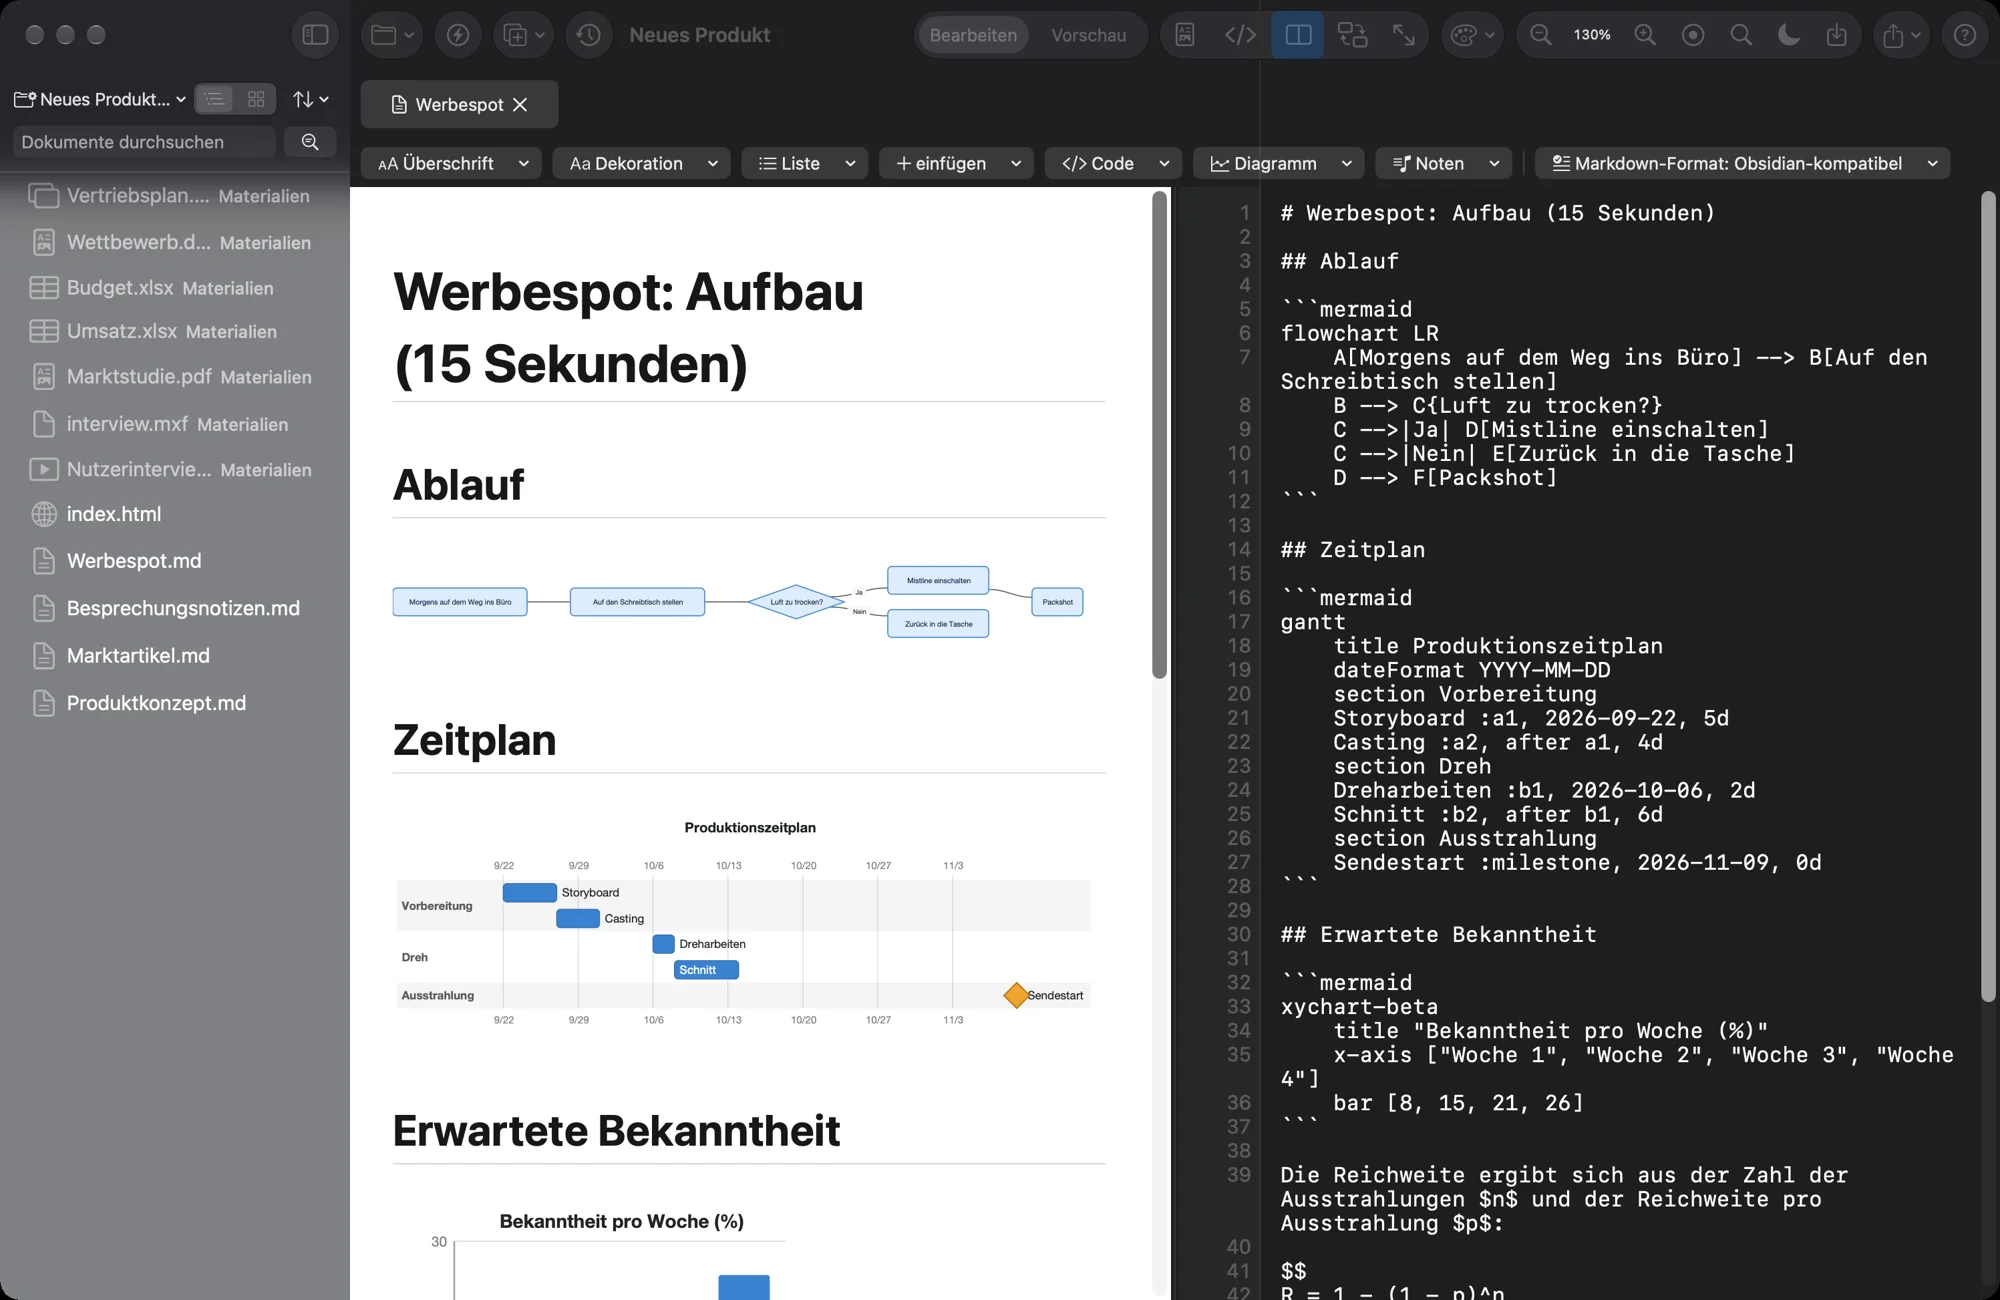Click the Dokumente durchsuchen search field
The width and height of the screenshot is (2000, 1300).
pos(144,142)
